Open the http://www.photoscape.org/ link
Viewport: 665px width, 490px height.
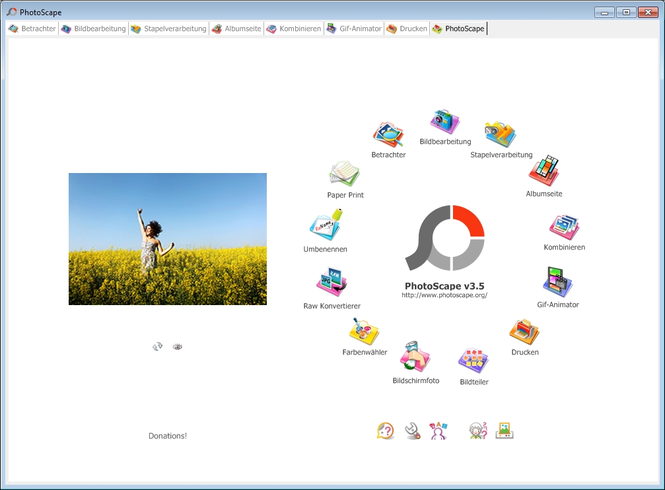444,295
